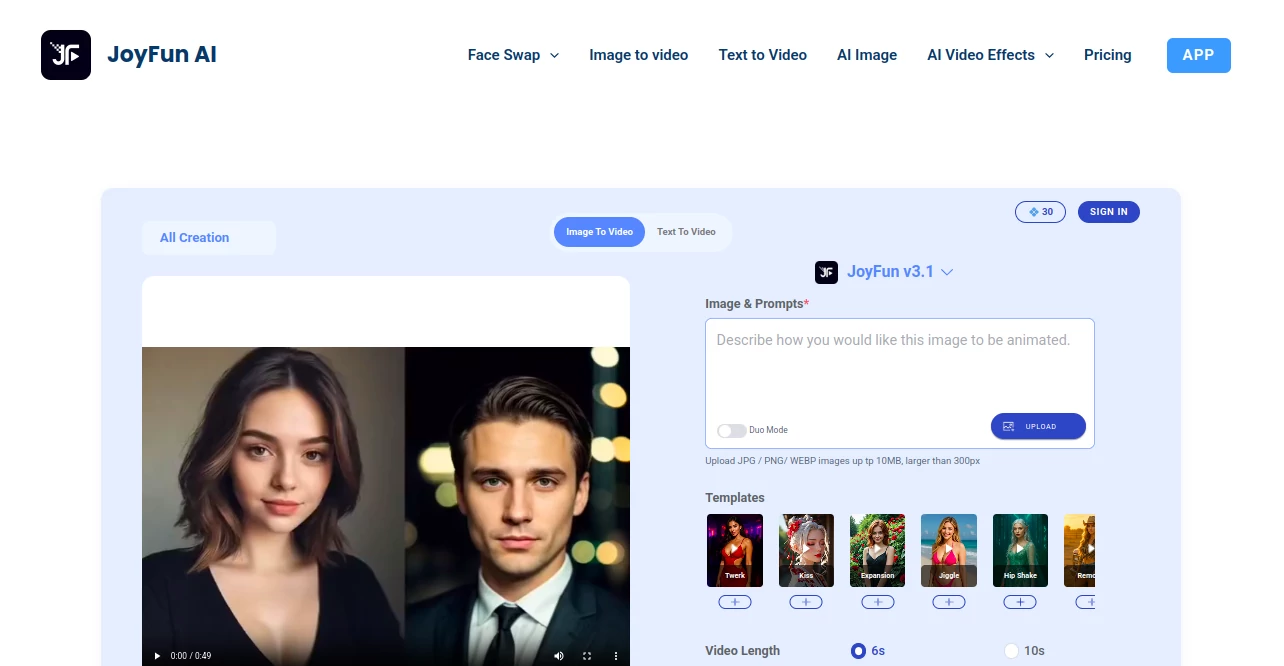Click the upload image icon in Upload button

click(x=1009, y=426)
